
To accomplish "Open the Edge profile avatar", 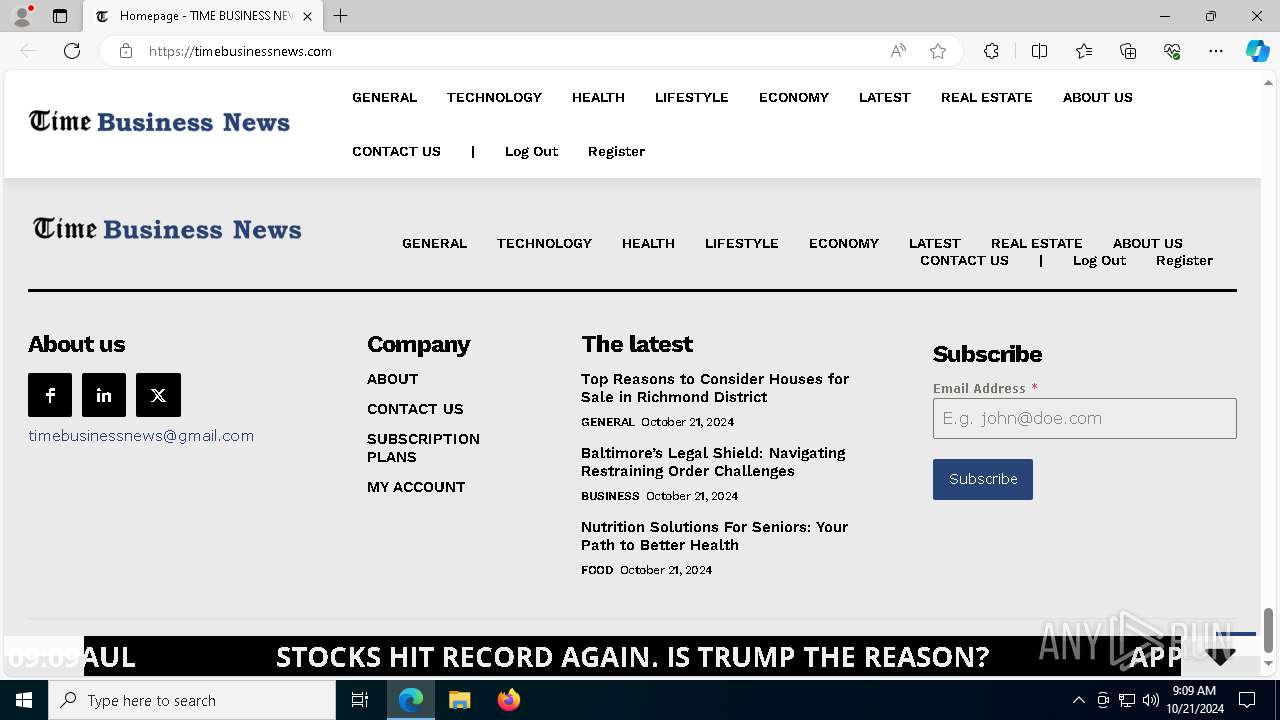I will 22,16.
